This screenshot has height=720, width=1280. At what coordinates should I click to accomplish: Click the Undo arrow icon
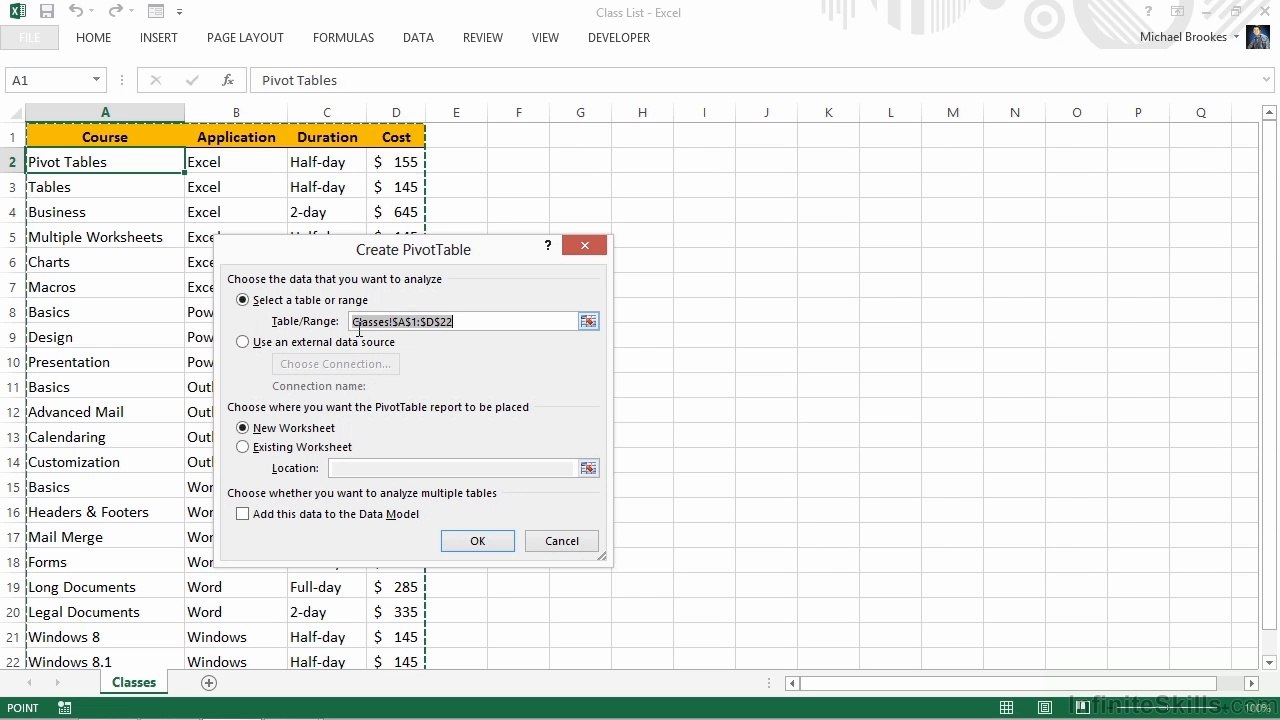pos(76,12)
